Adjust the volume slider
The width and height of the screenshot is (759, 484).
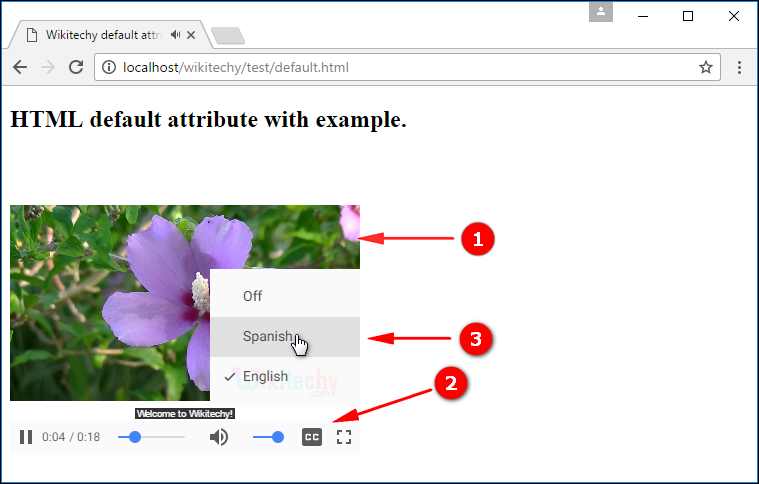pyautogui.click(x=267, y=437)
